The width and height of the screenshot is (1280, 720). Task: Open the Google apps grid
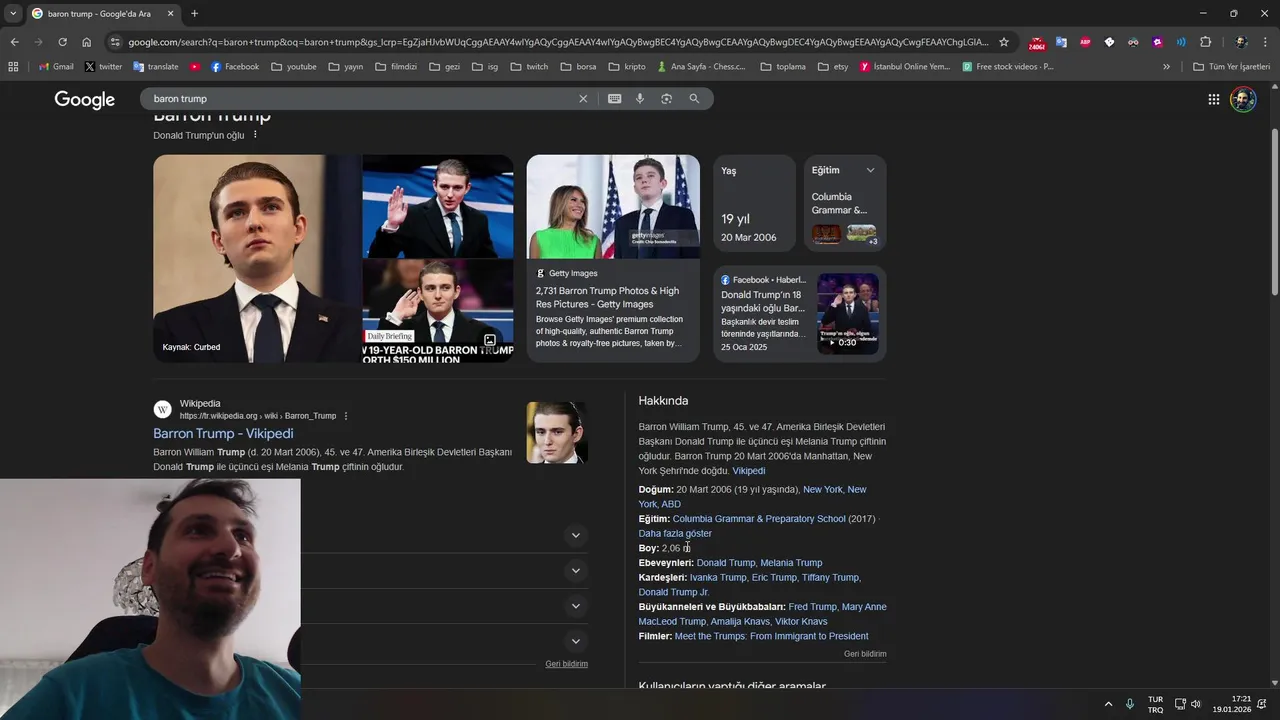click(x=1213, y=99)
